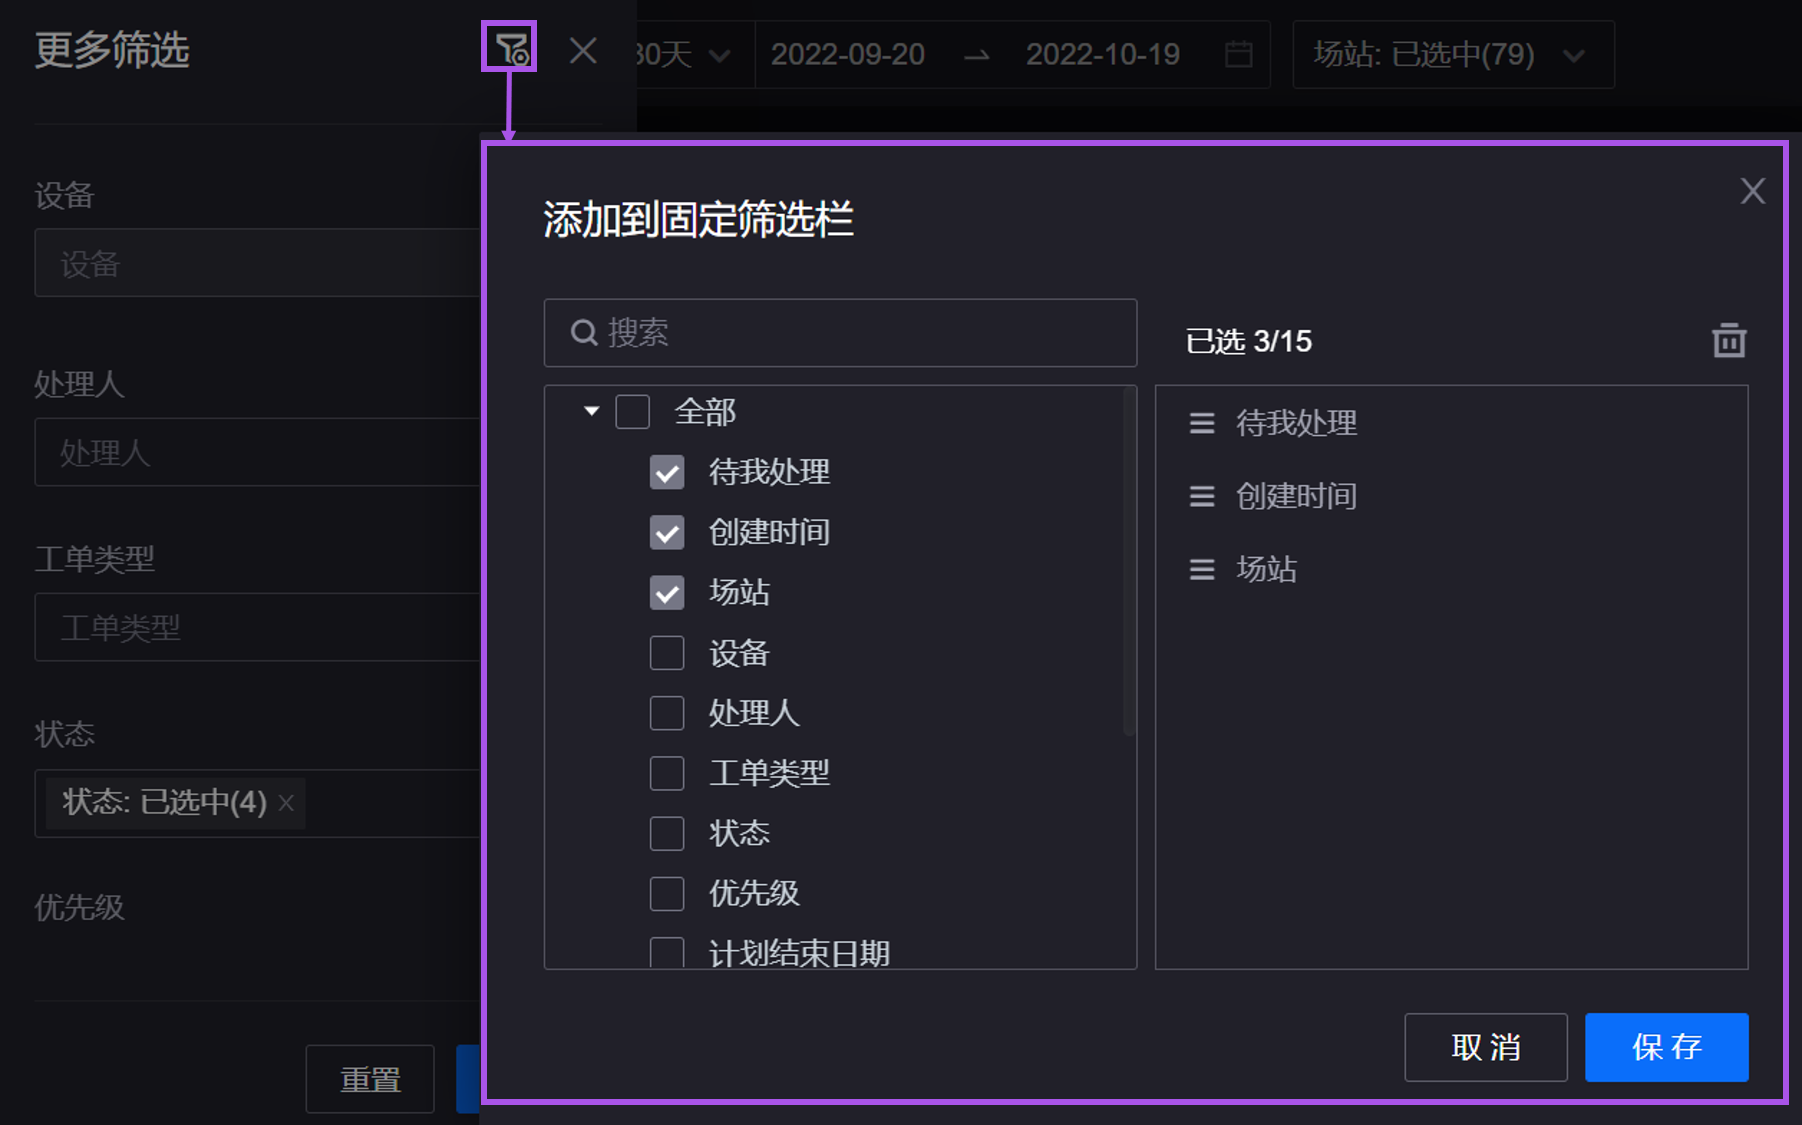
Task: Close the 添加到固定筛选栏 dialog
Action: coord(1752,191)
